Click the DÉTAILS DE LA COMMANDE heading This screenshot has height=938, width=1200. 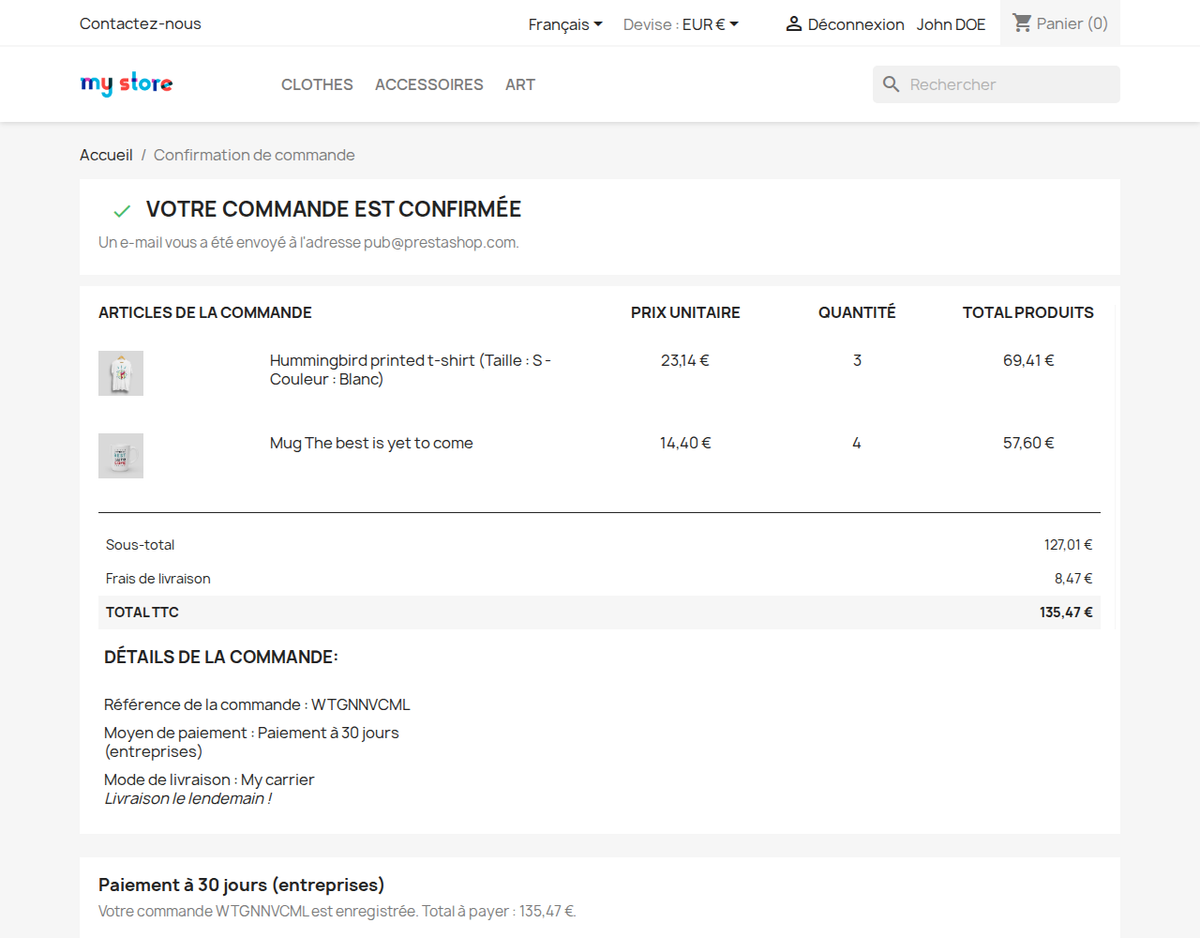click(x=221, y=657)
